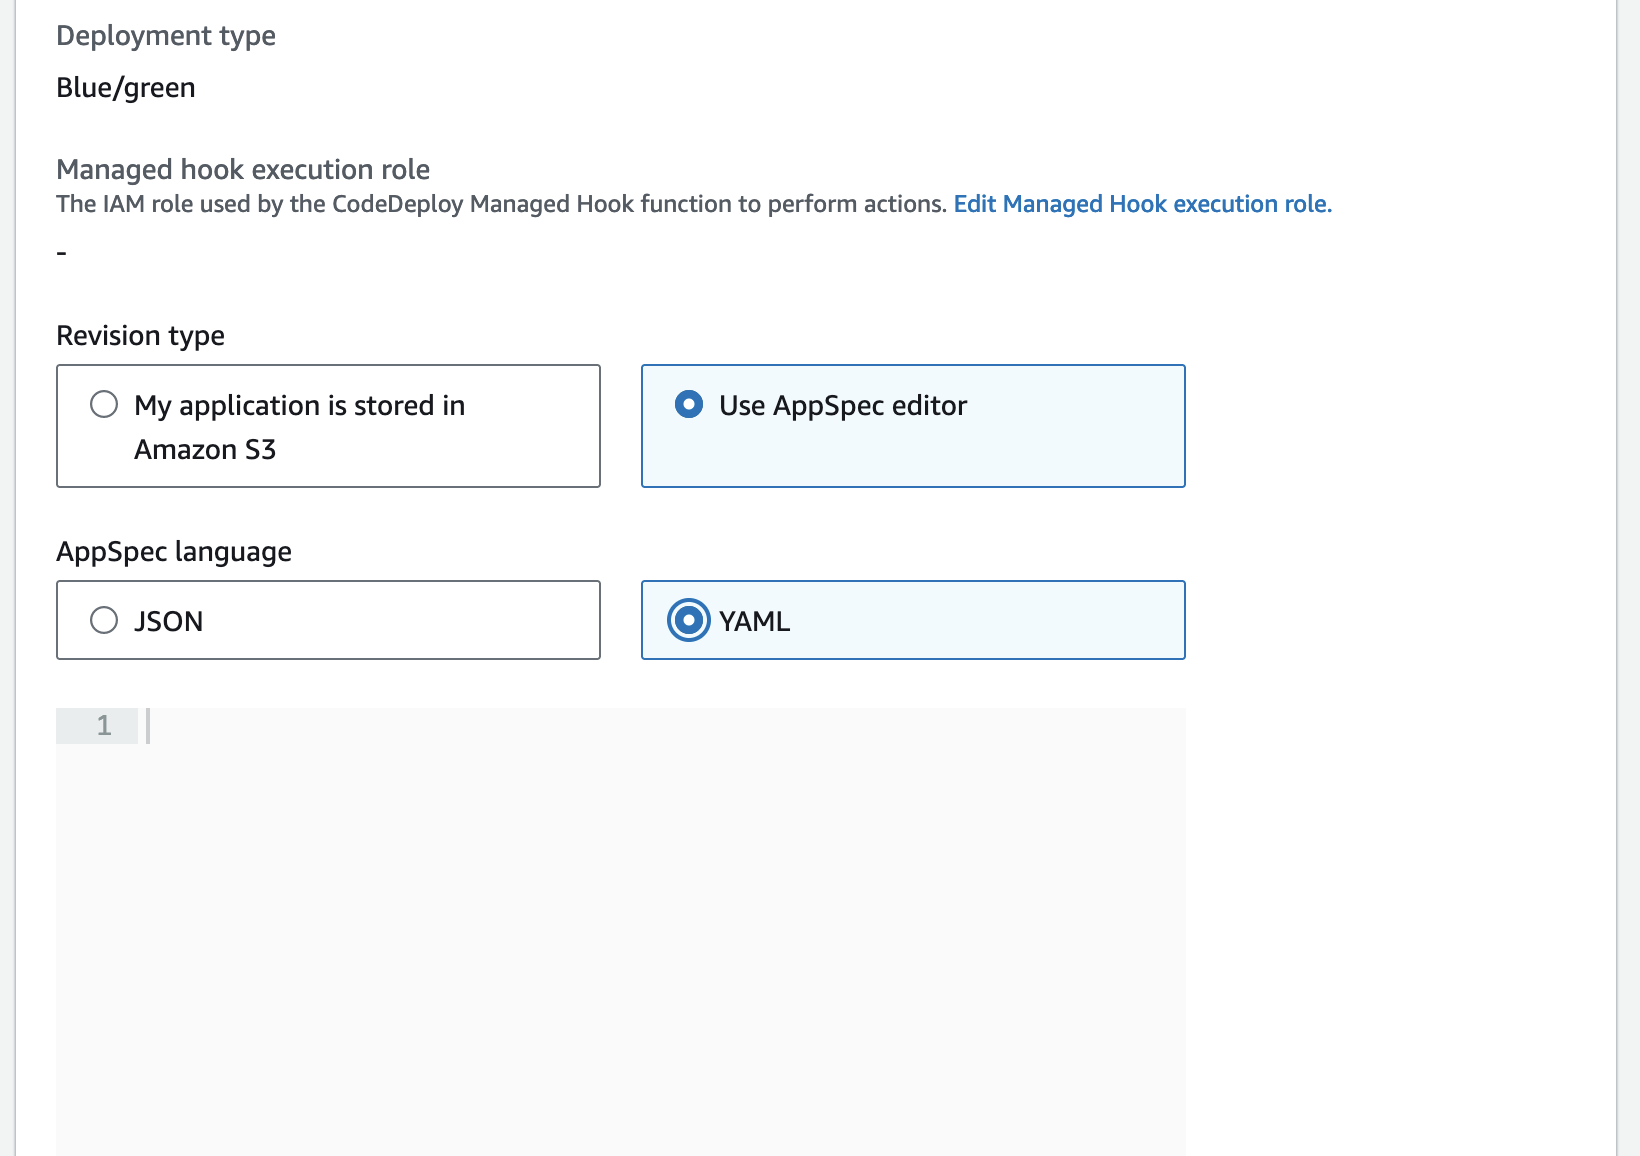1640x1156 pixels.
Task: Click the 'Use AppSpec editor' label text
Action: (842, 405)
